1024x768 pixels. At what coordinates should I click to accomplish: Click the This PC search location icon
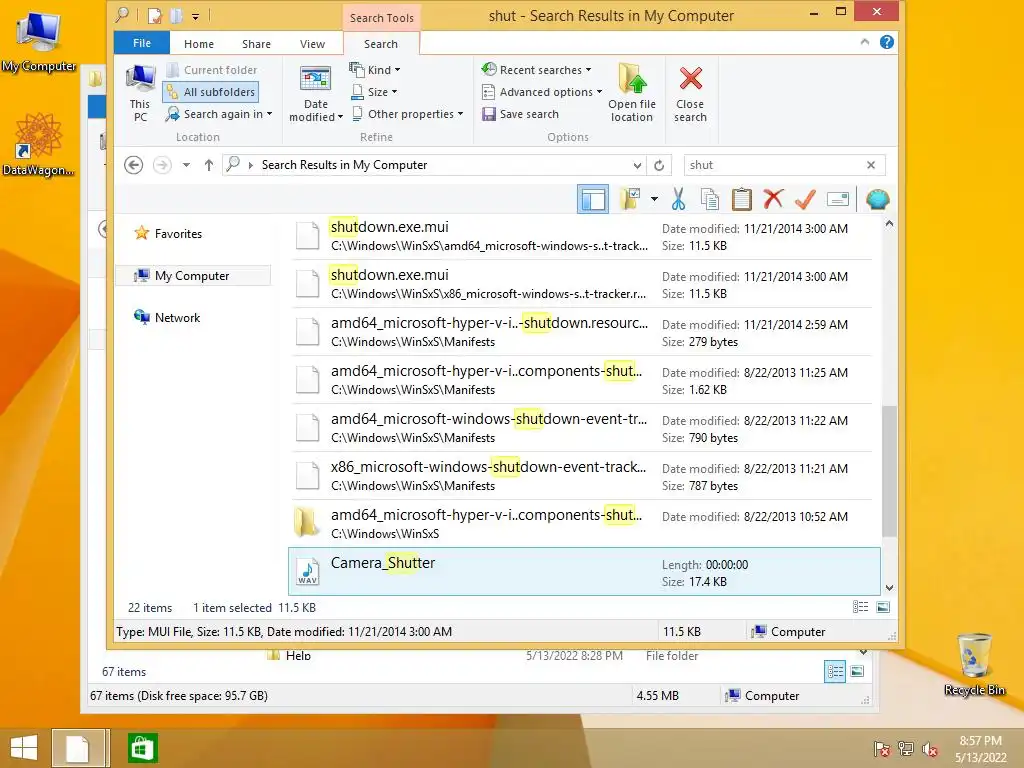(x=140, y=94)
